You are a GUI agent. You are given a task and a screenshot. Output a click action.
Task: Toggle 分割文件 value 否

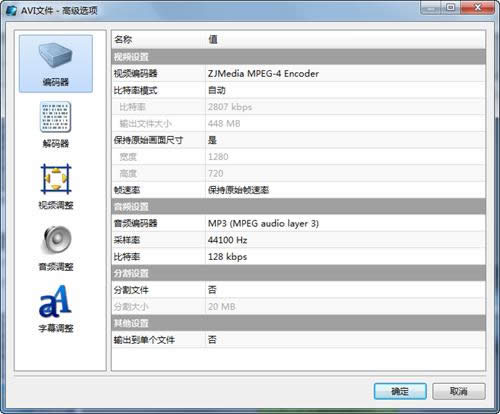[x=345, y=290]
